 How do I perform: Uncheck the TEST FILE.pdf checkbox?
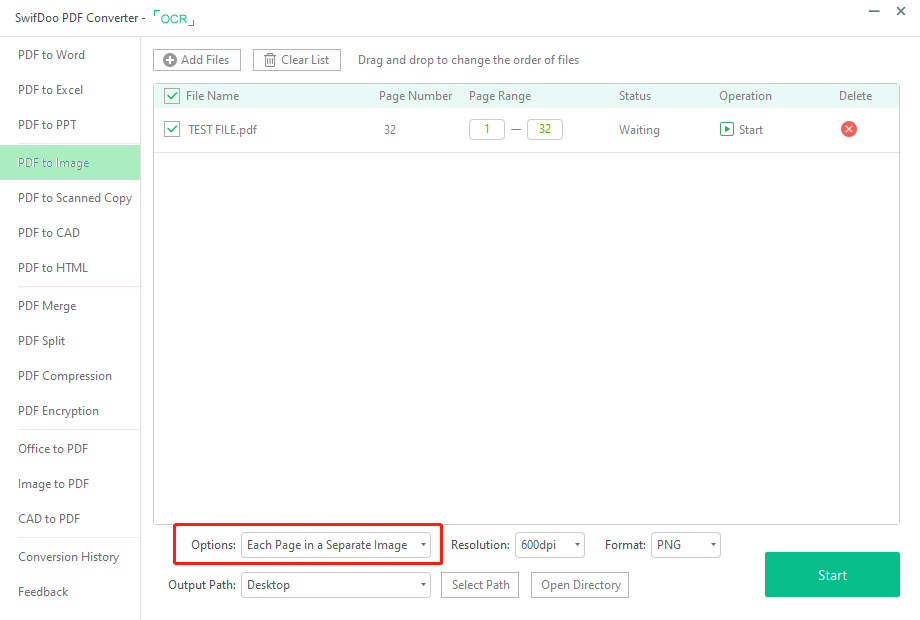coord(172,129)
